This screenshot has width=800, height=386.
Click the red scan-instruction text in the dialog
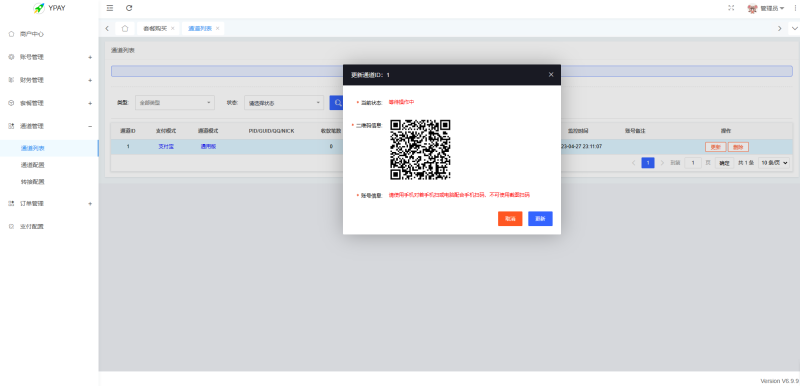tap(459, 195)
